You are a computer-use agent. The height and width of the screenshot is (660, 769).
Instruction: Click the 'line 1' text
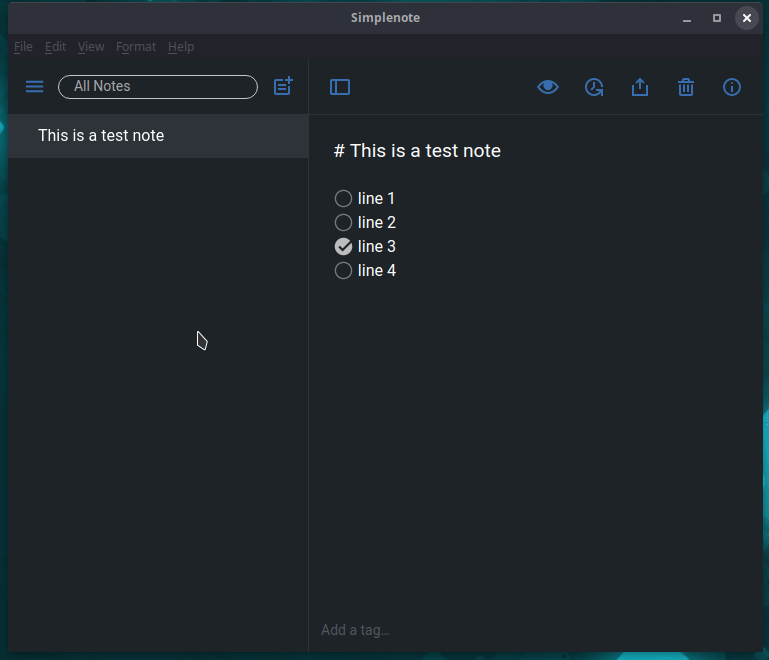point(376,199)
